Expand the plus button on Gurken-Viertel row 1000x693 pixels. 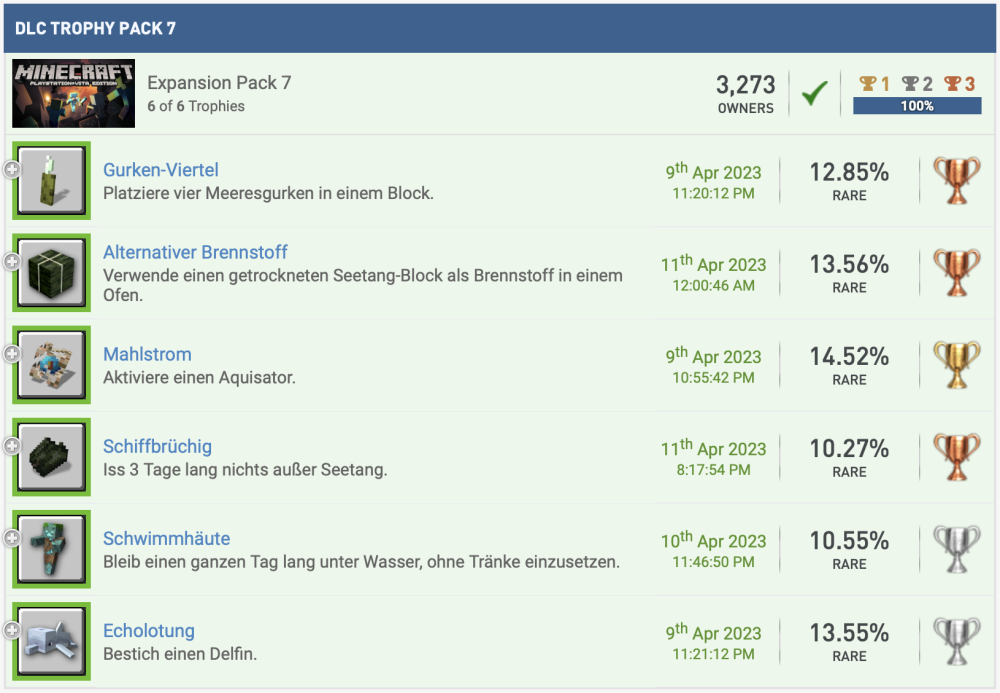click(12, 170)
